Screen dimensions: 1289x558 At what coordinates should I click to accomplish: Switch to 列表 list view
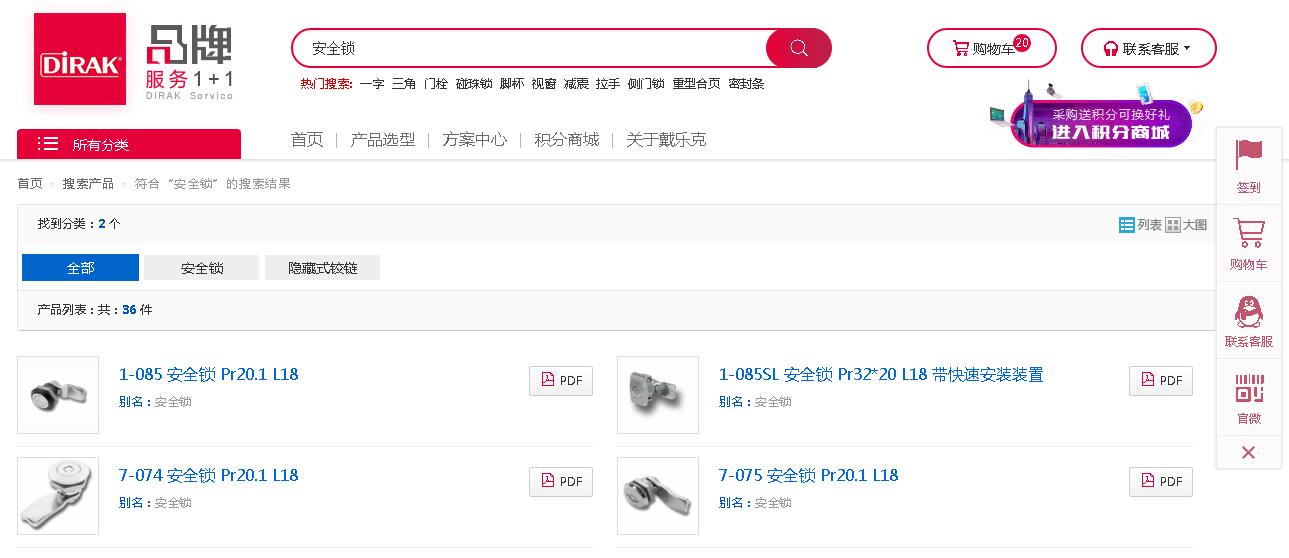click(1140, 225)
